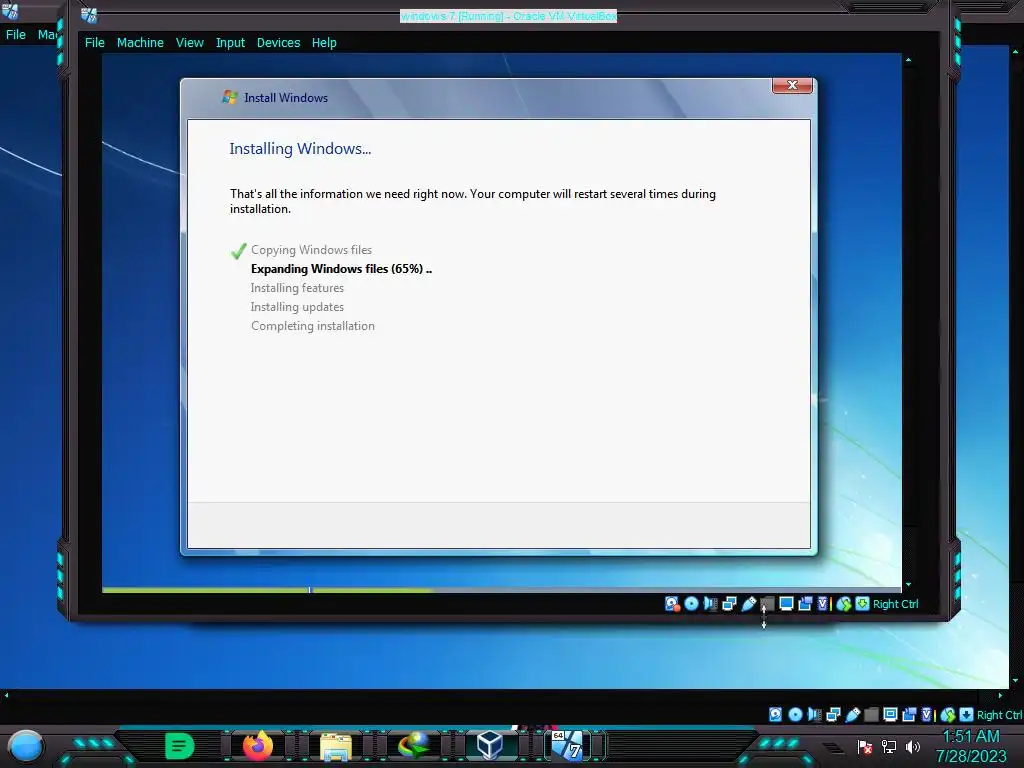Click network icon in background VirtualBox window status bar
This screenshot has height=768, width=1024.
[833, 714]
